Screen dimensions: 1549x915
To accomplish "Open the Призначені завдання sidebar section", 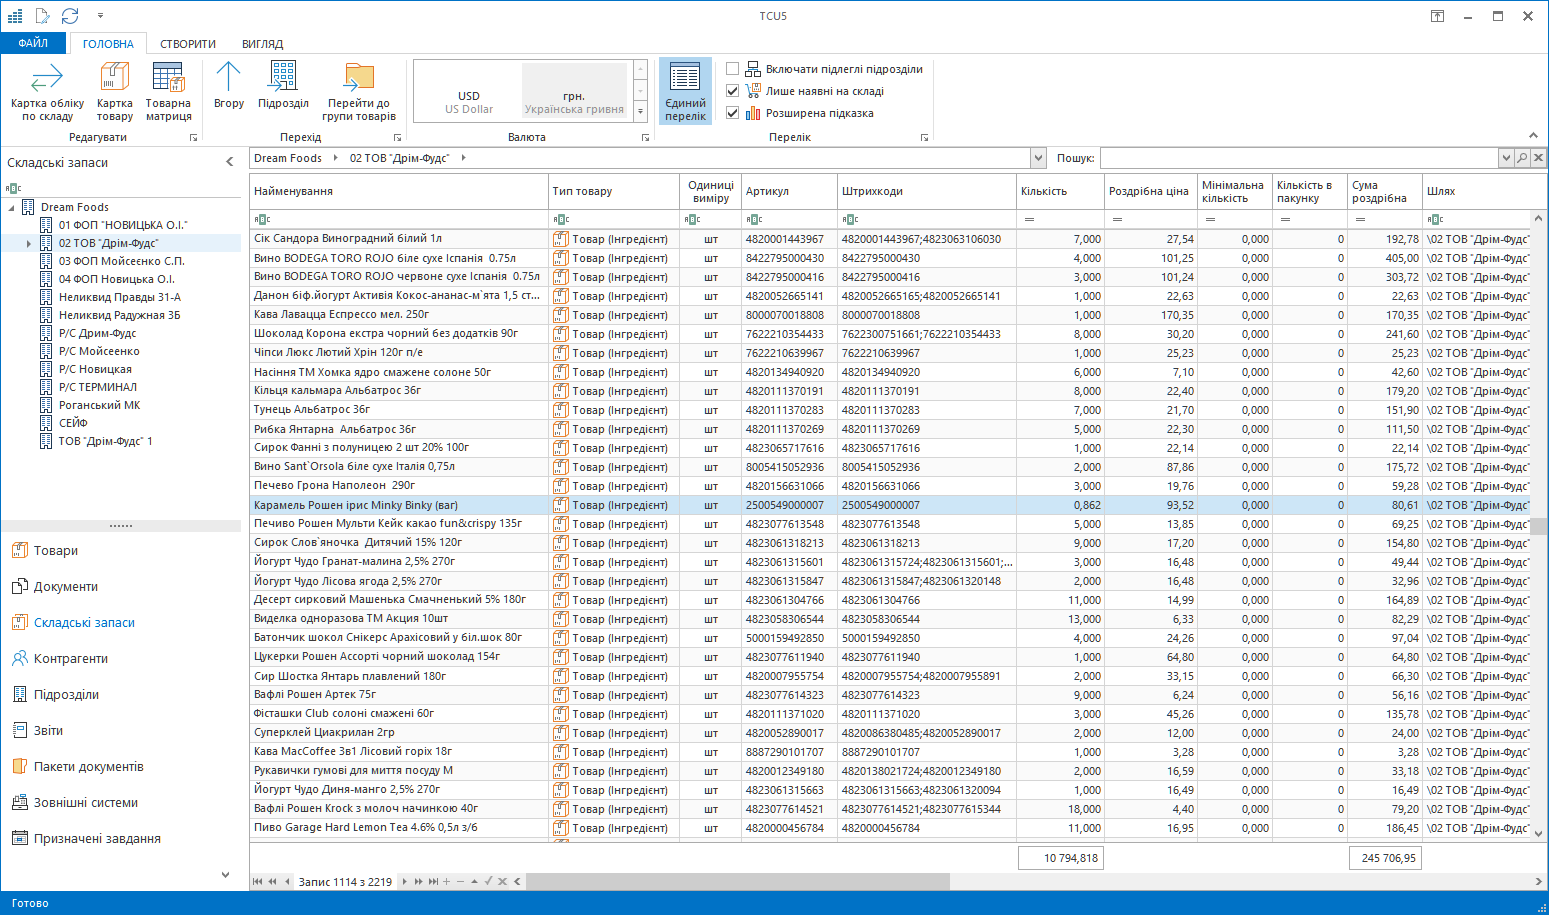I will 97,838.
